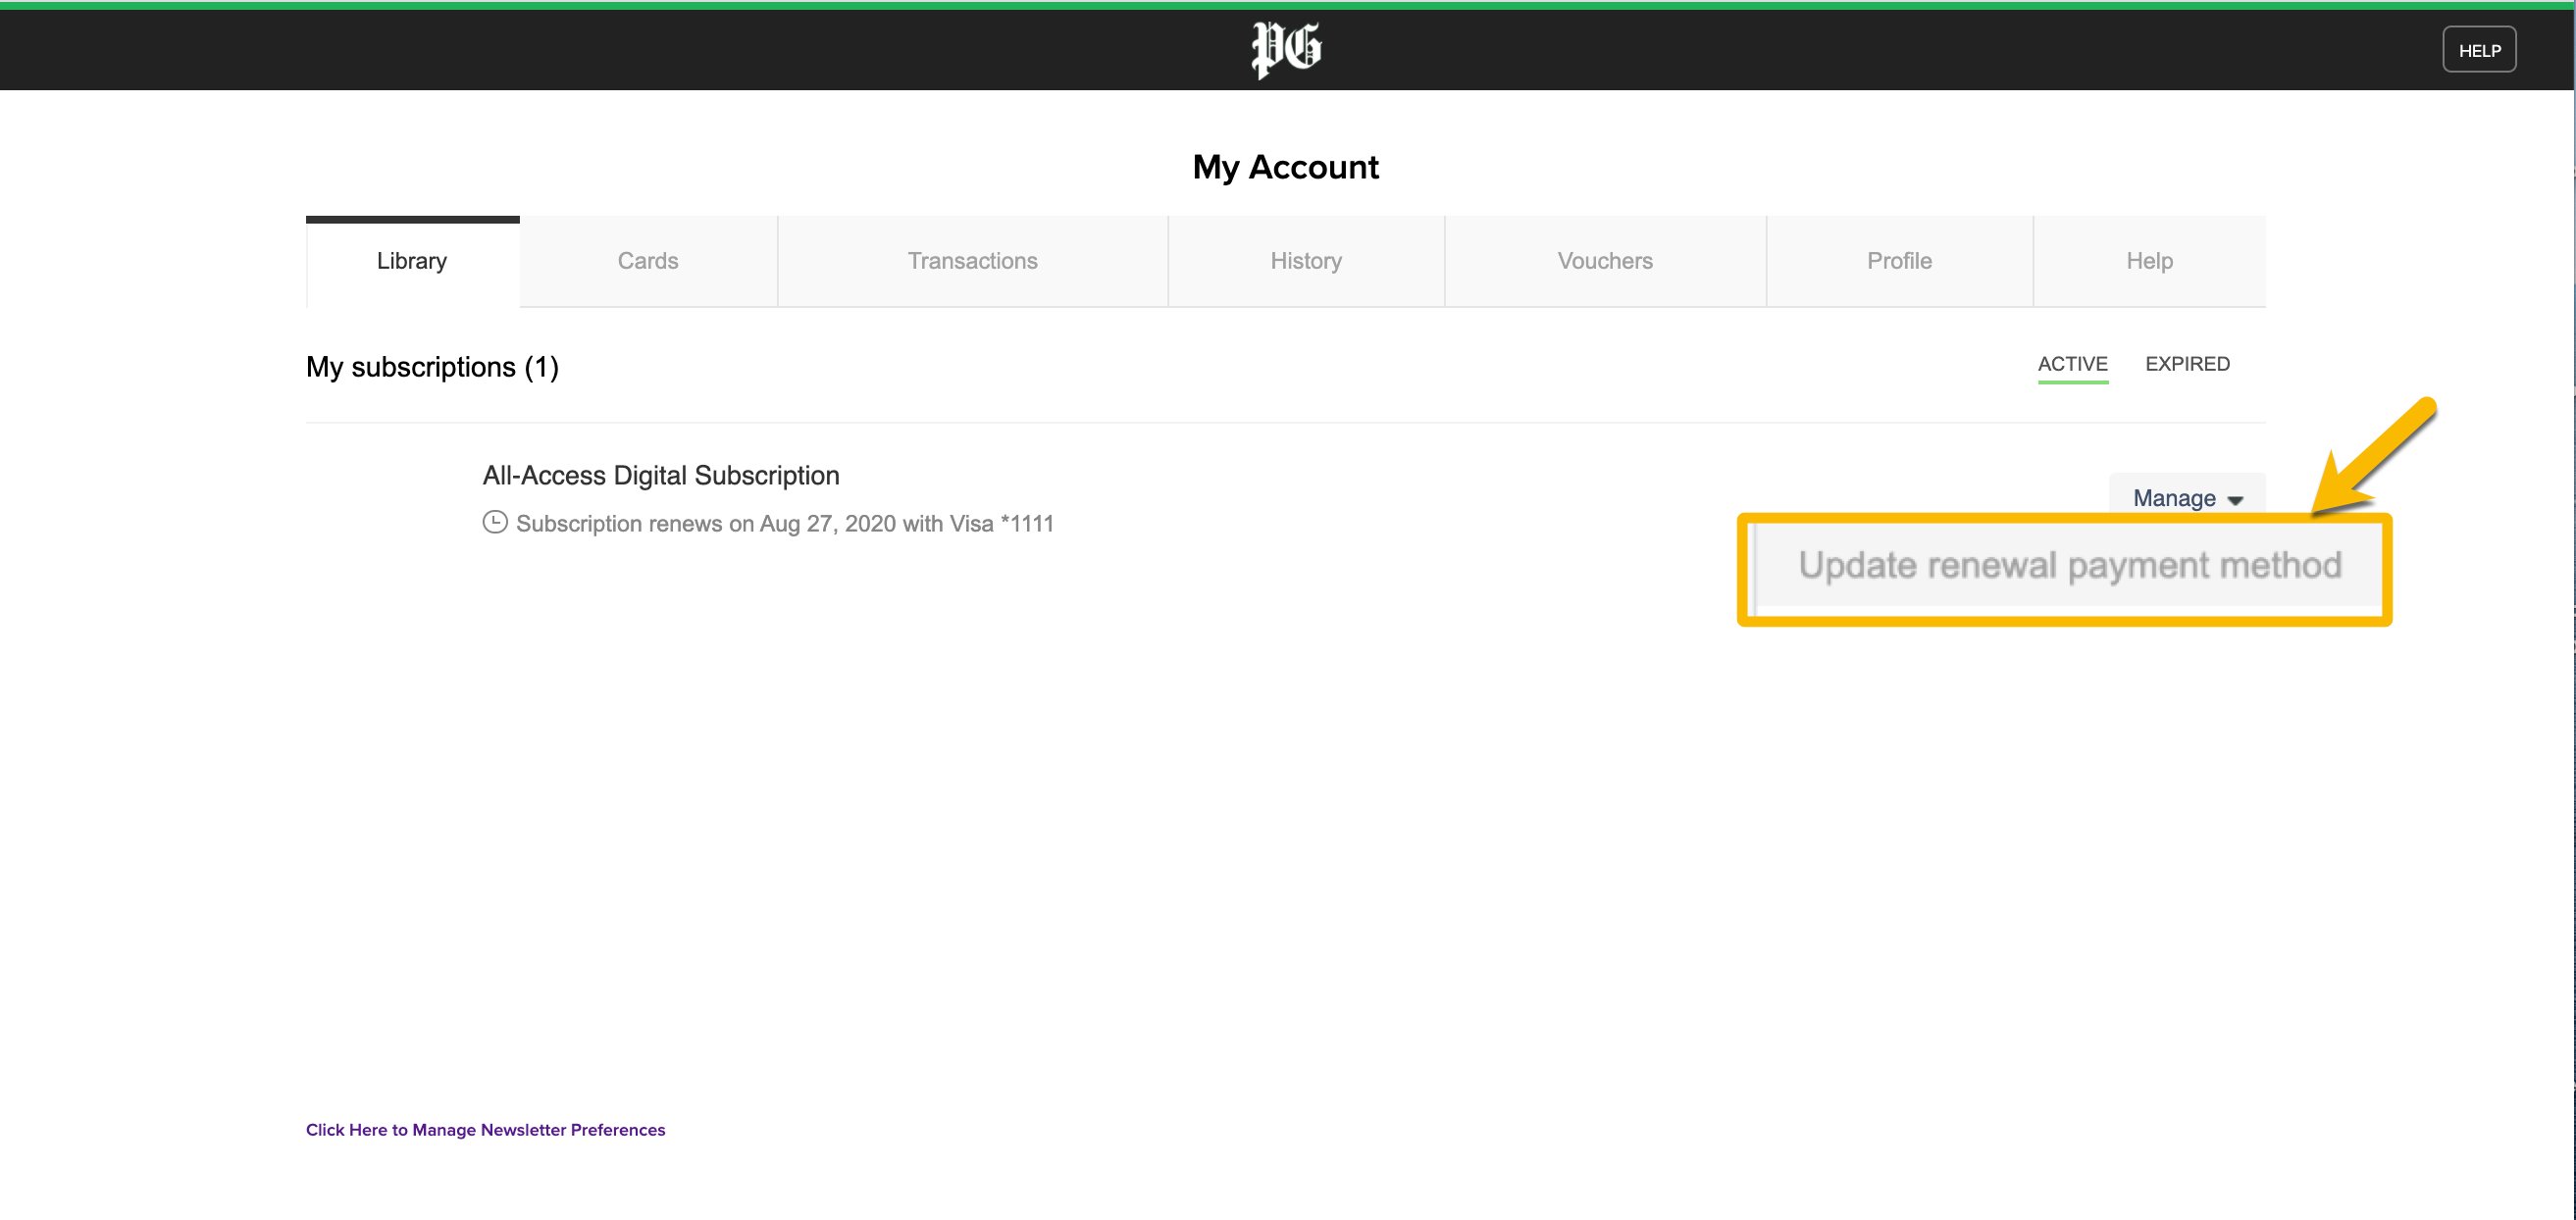Viewport: 2576px width, 1220px height.
Task: Open the Vouchers tab
Action: click(x=1604, y=261)
